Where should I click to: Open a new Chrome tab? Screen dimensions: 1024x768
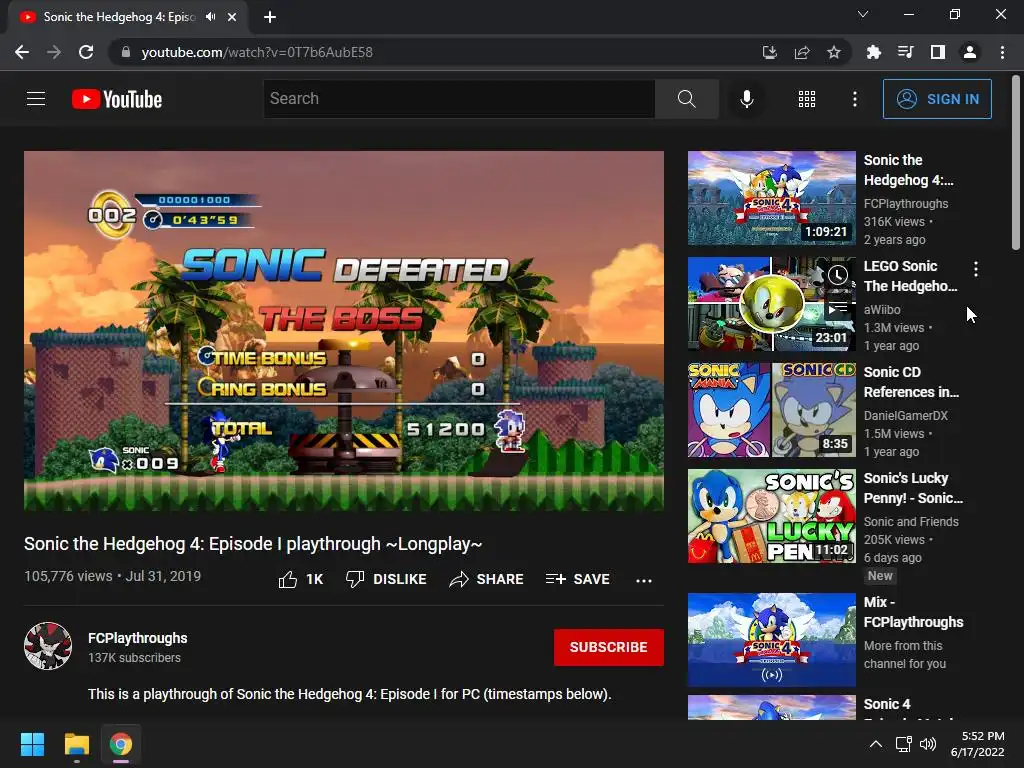click(x=270, y=17)
